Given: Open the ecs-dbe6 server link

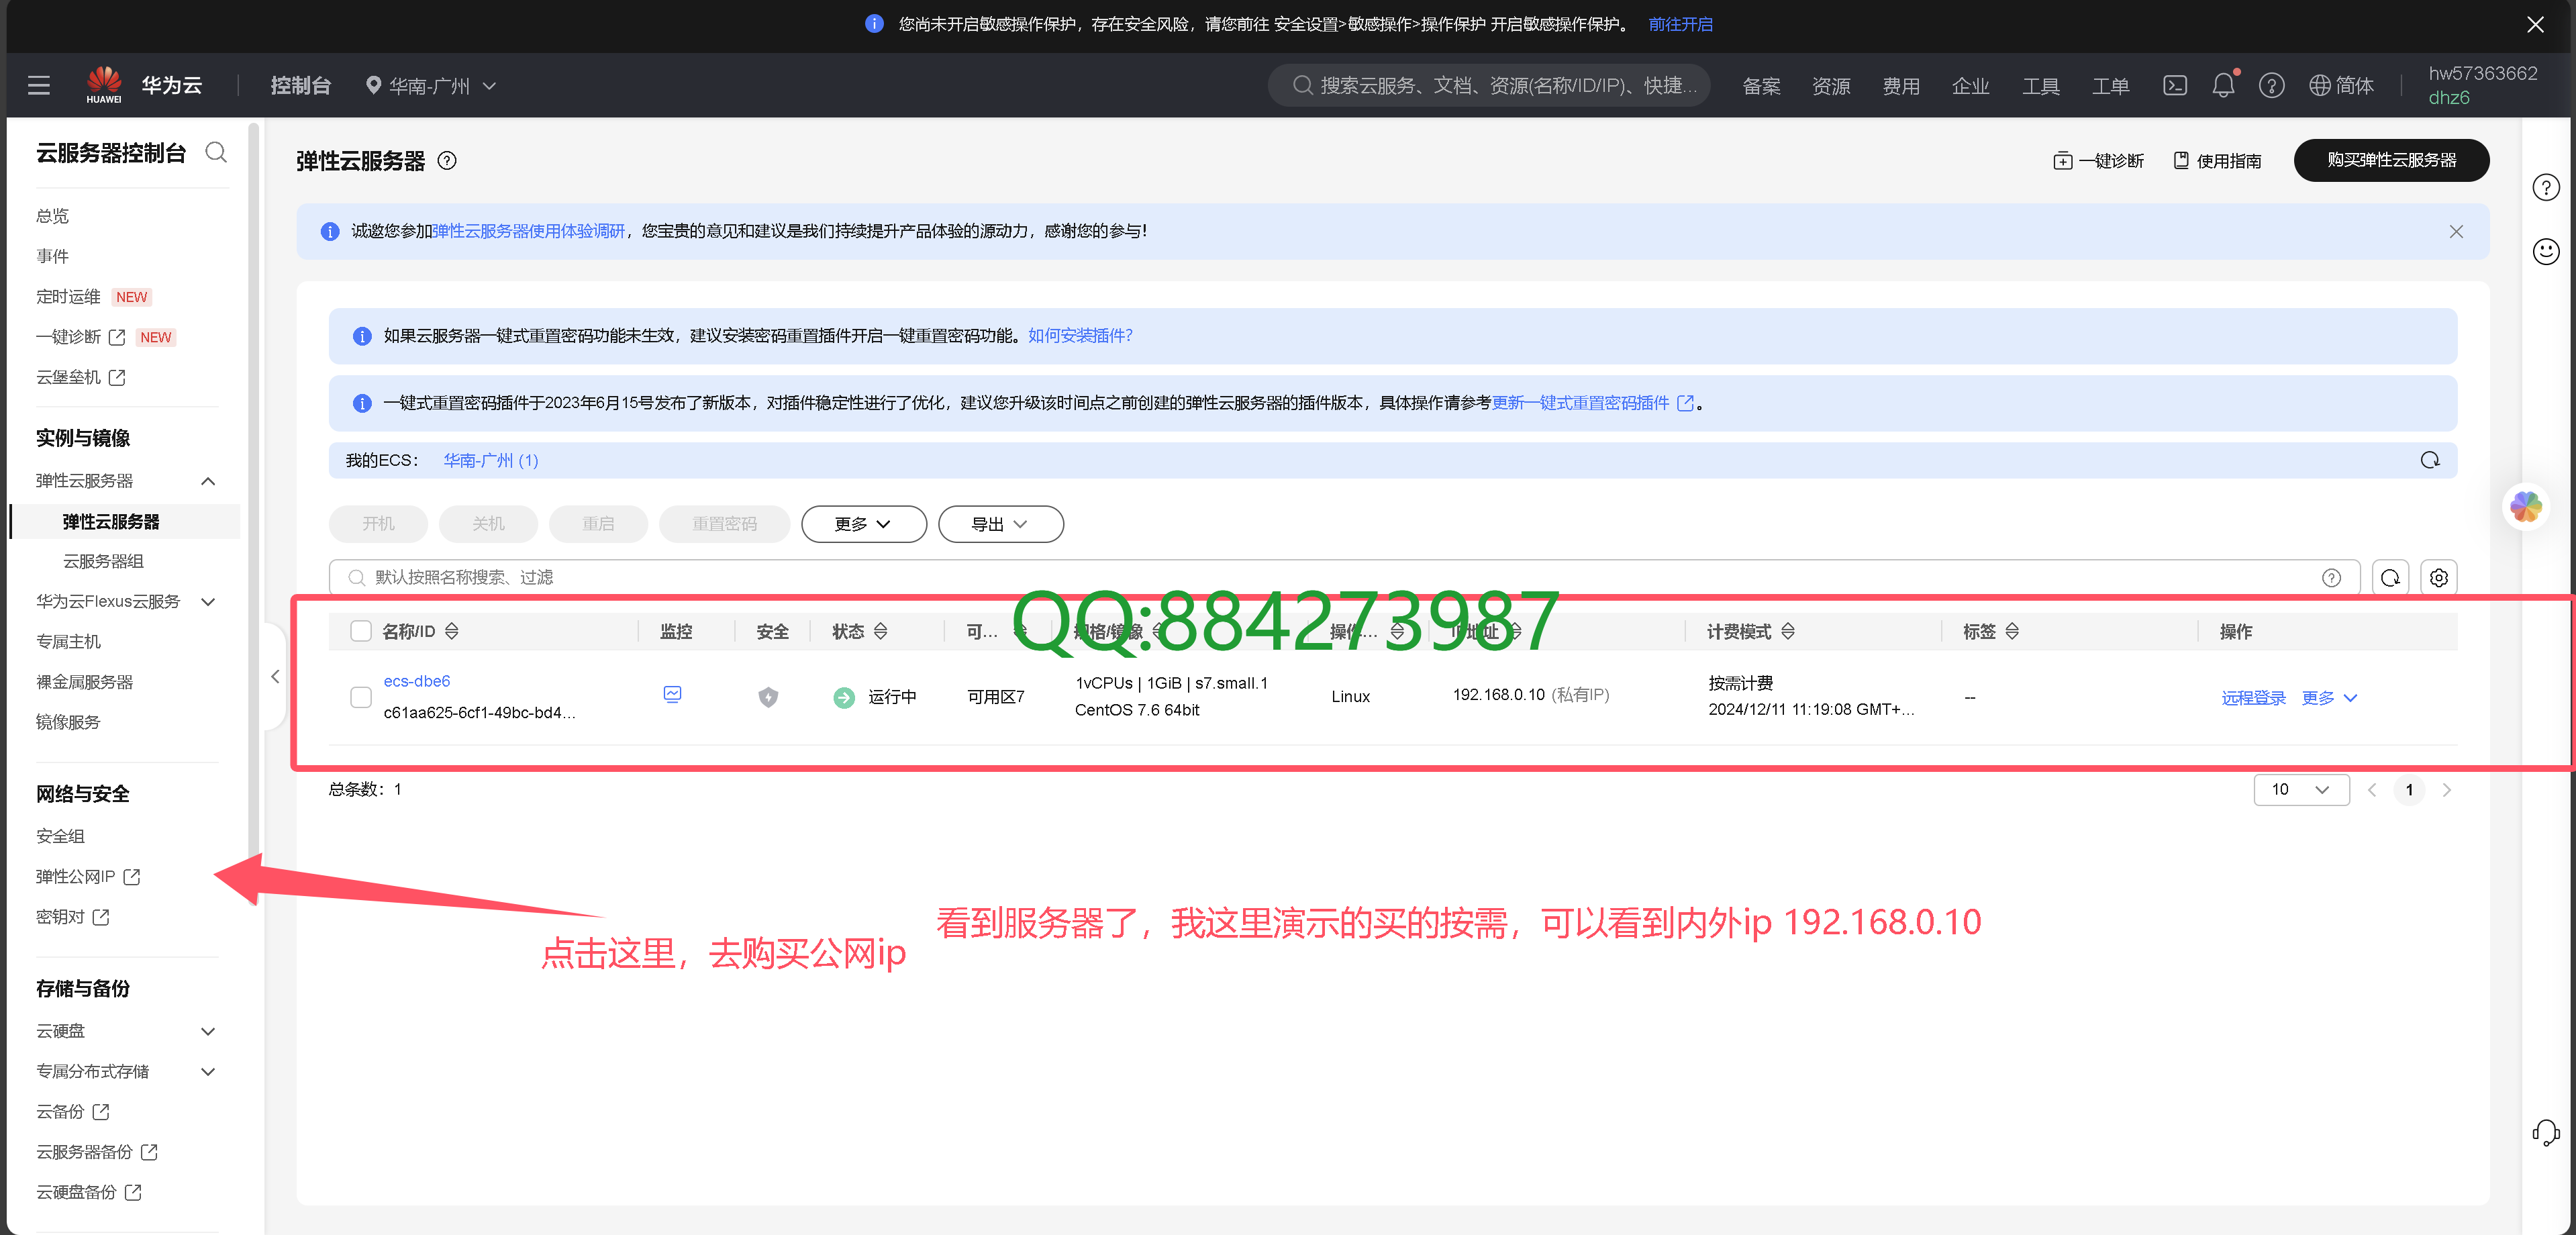Looking at the screenshot, I should pos(417,681).
